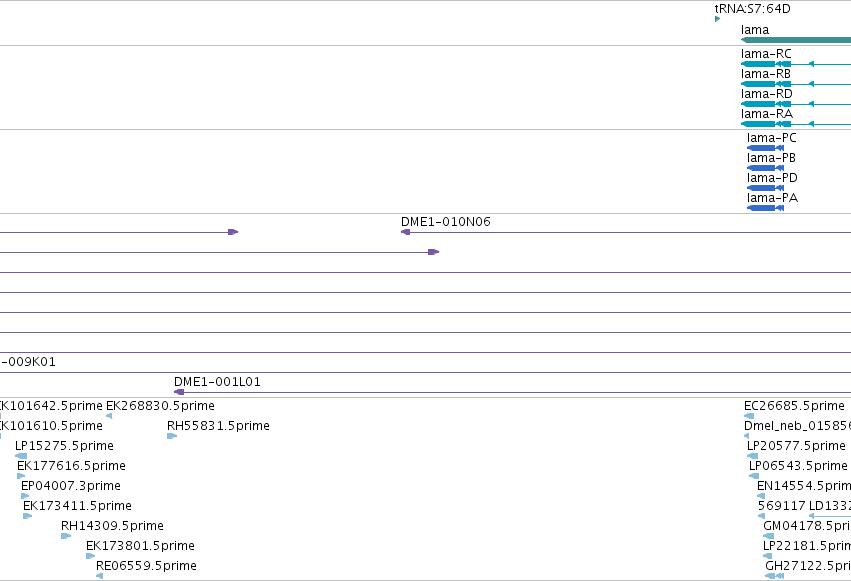Click the lama gene label
The height and width of the screenshot is (581, 851).
click(755, 30)
